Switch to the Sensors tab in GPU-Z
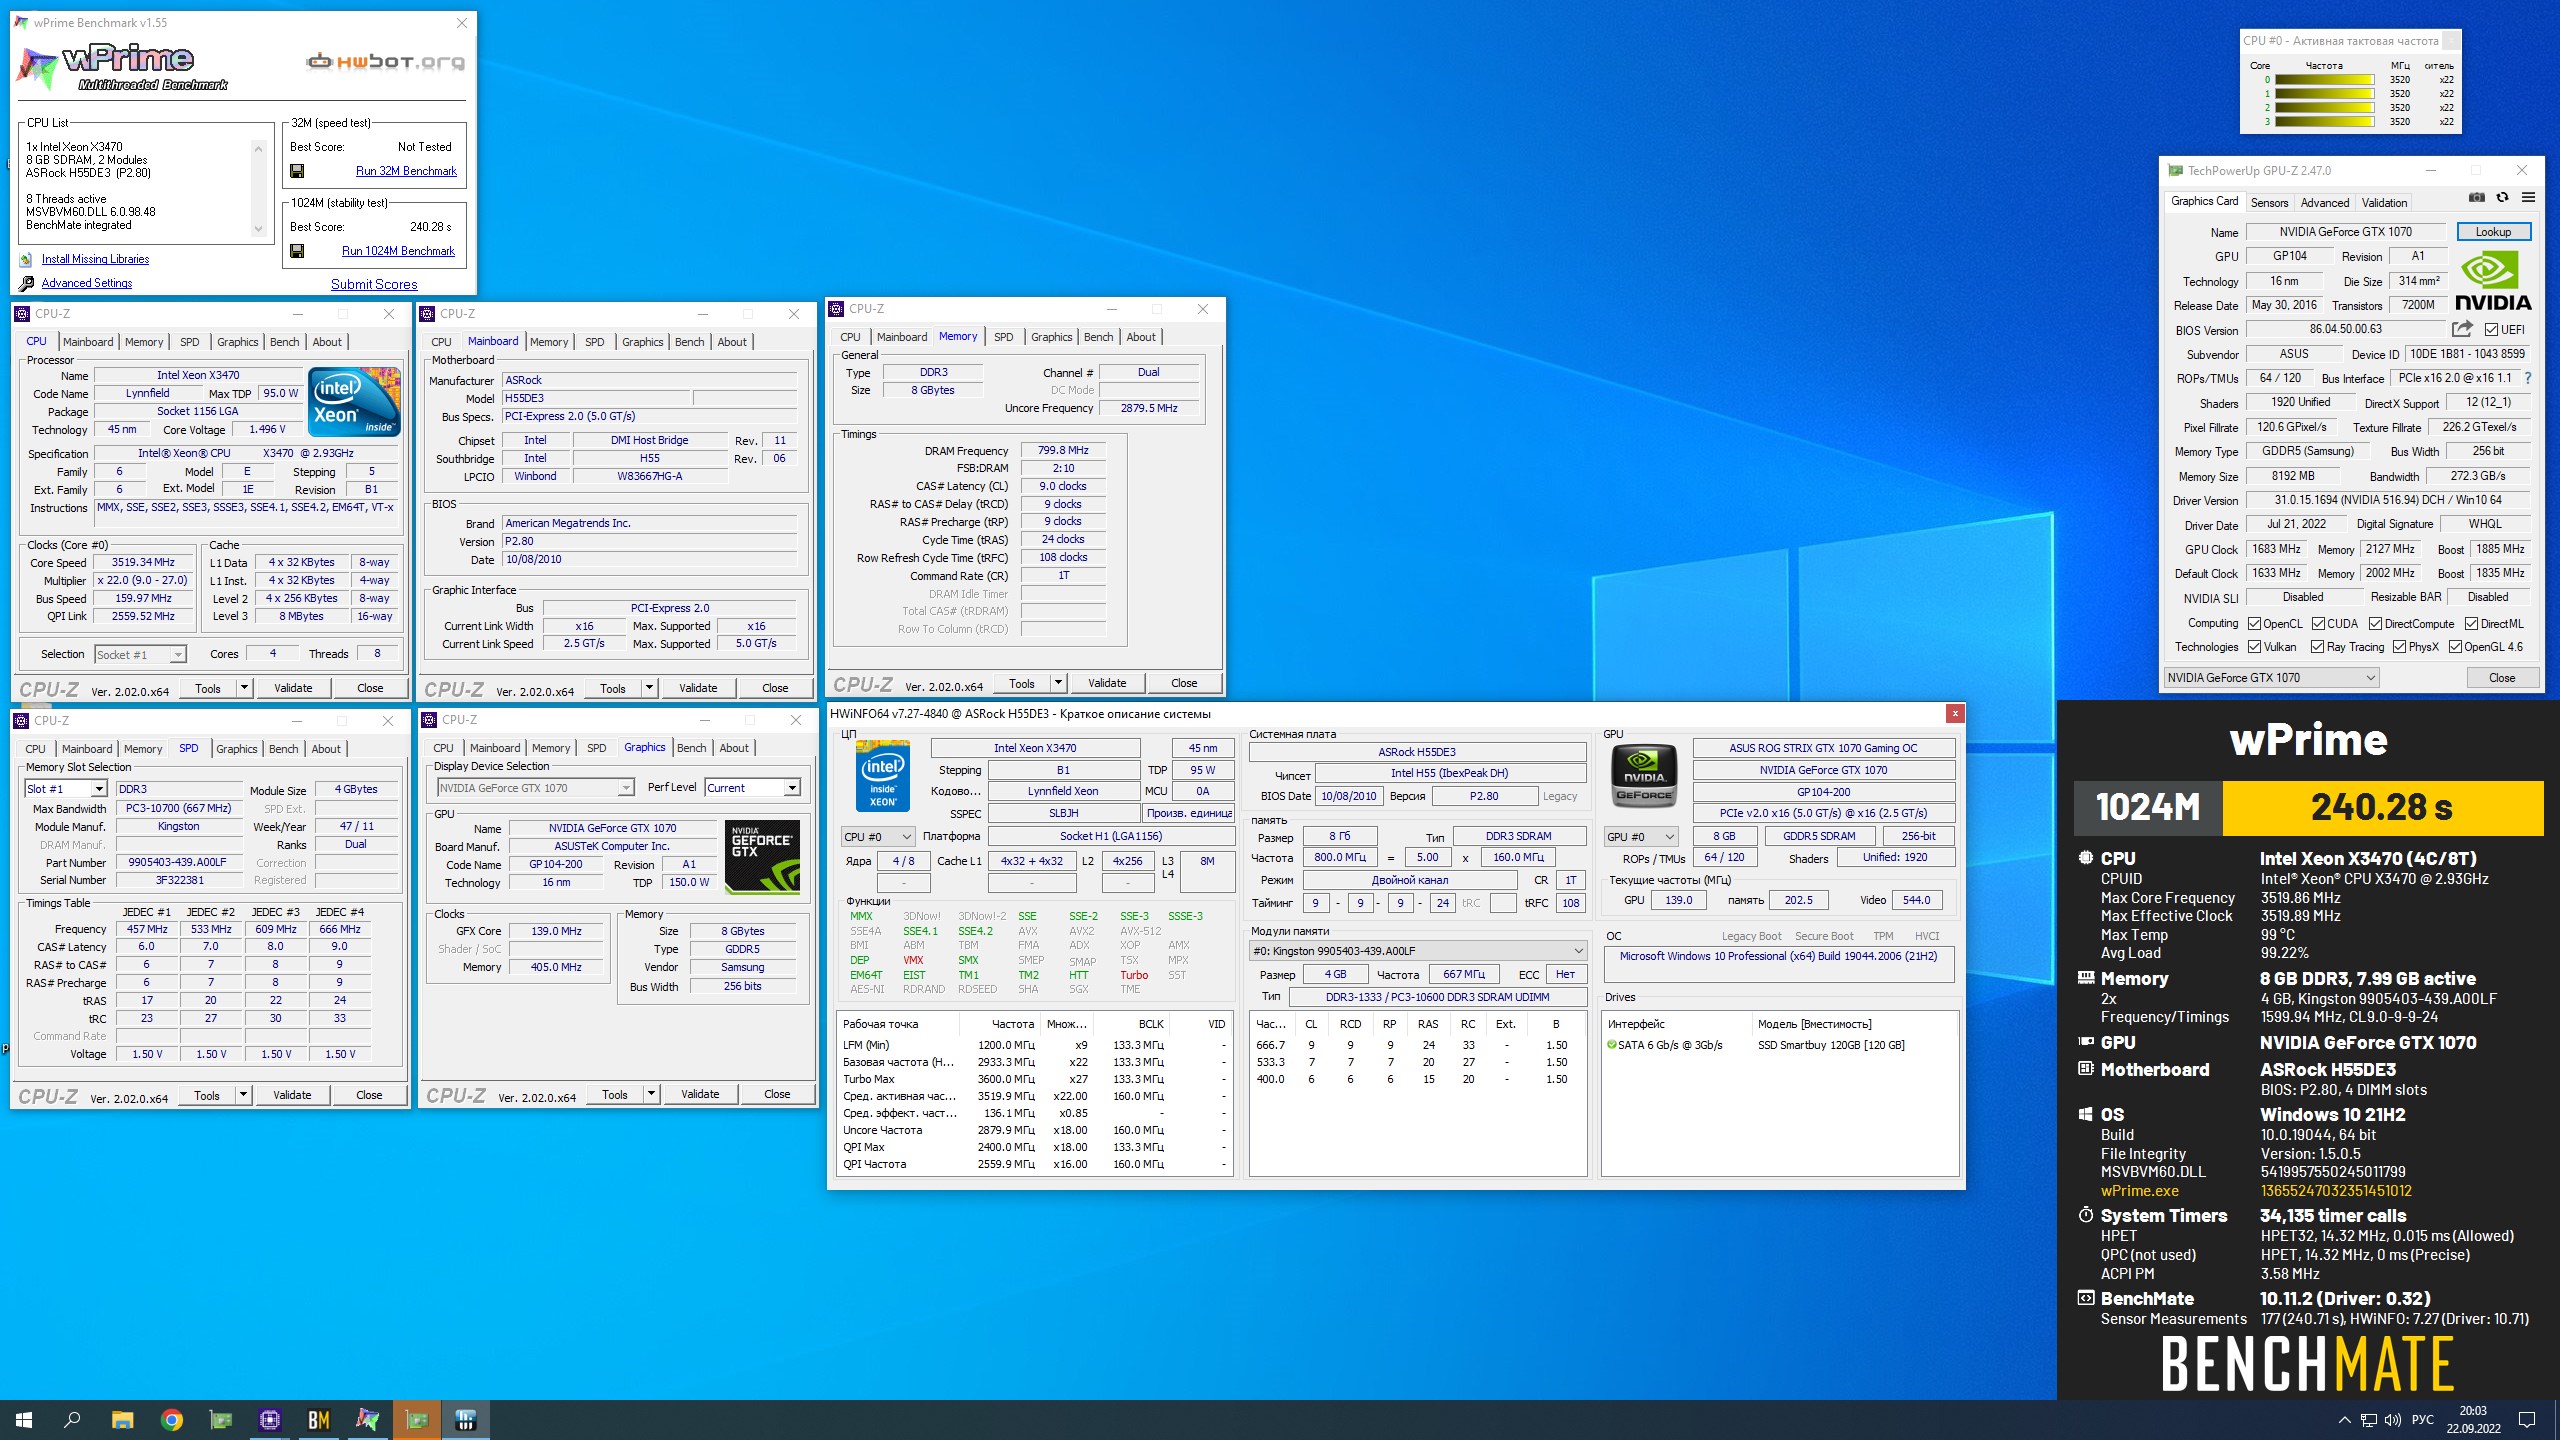The image size is (2560, 1440). 2269,203
